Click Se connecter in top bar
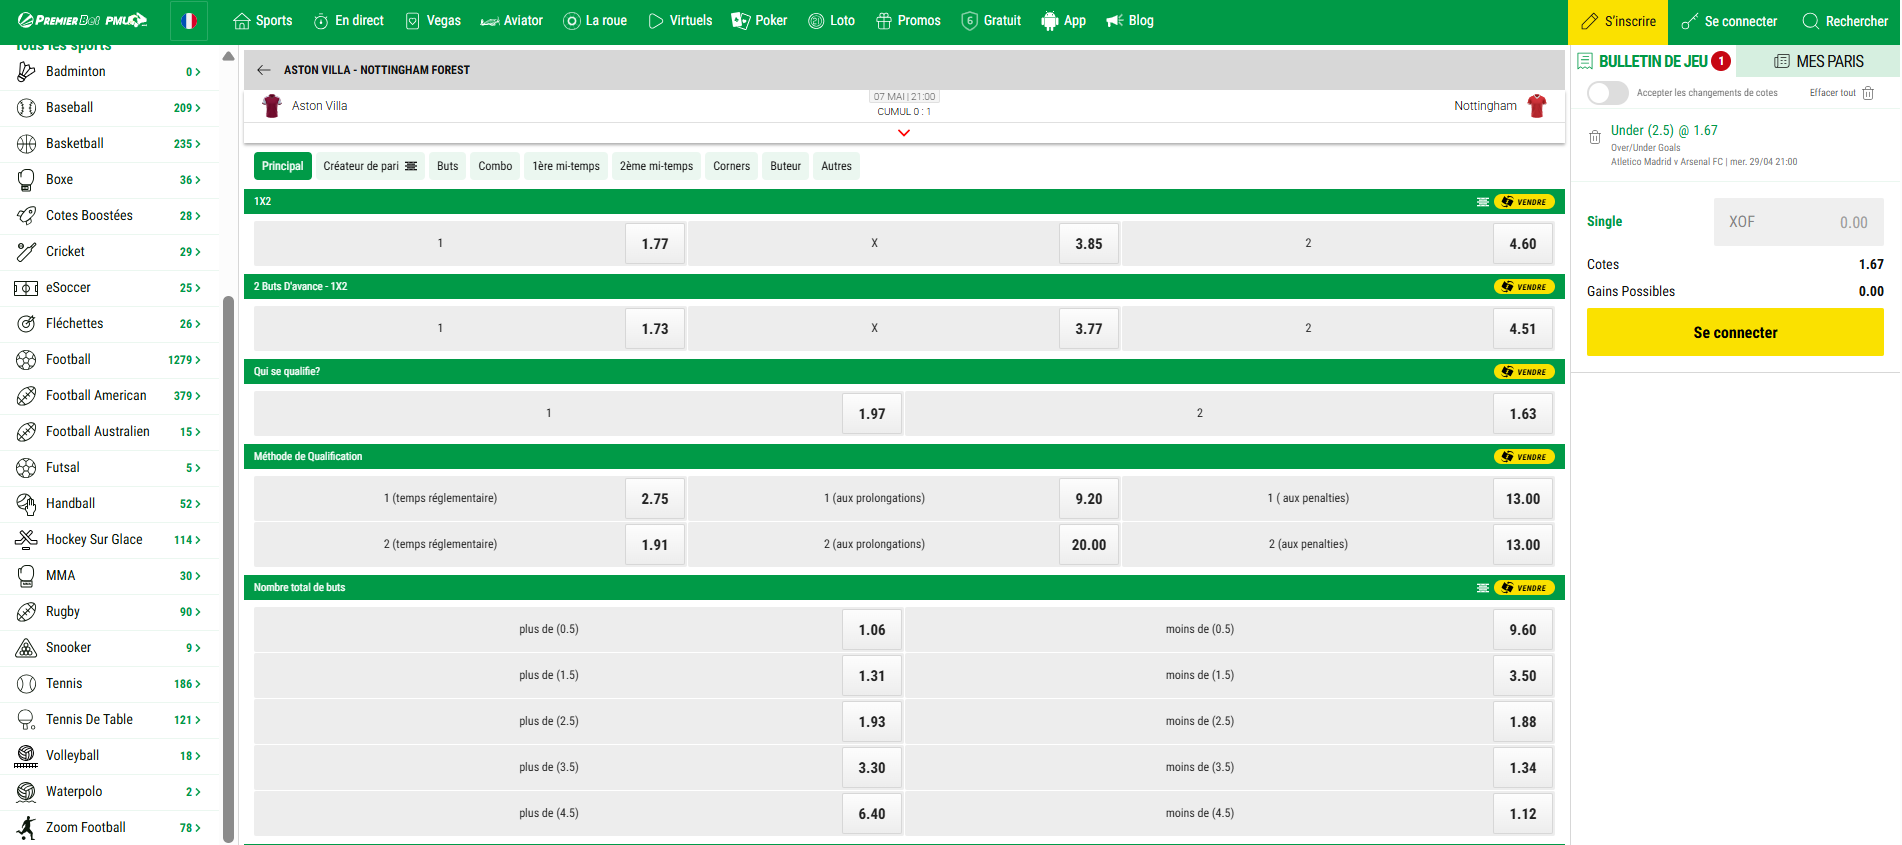The image size is (1902, 845). point(1729,21)
